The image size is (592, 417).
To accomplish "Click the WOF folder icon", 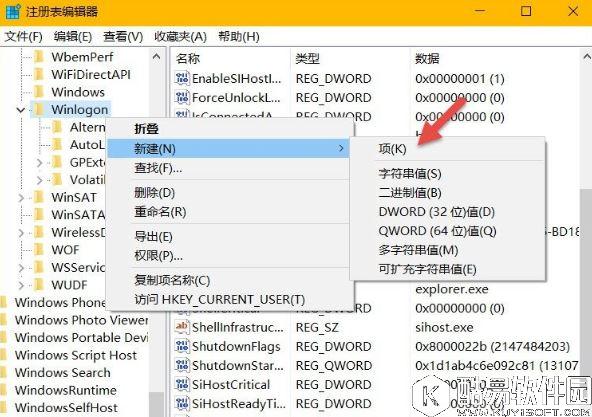I will click(39, 250).
